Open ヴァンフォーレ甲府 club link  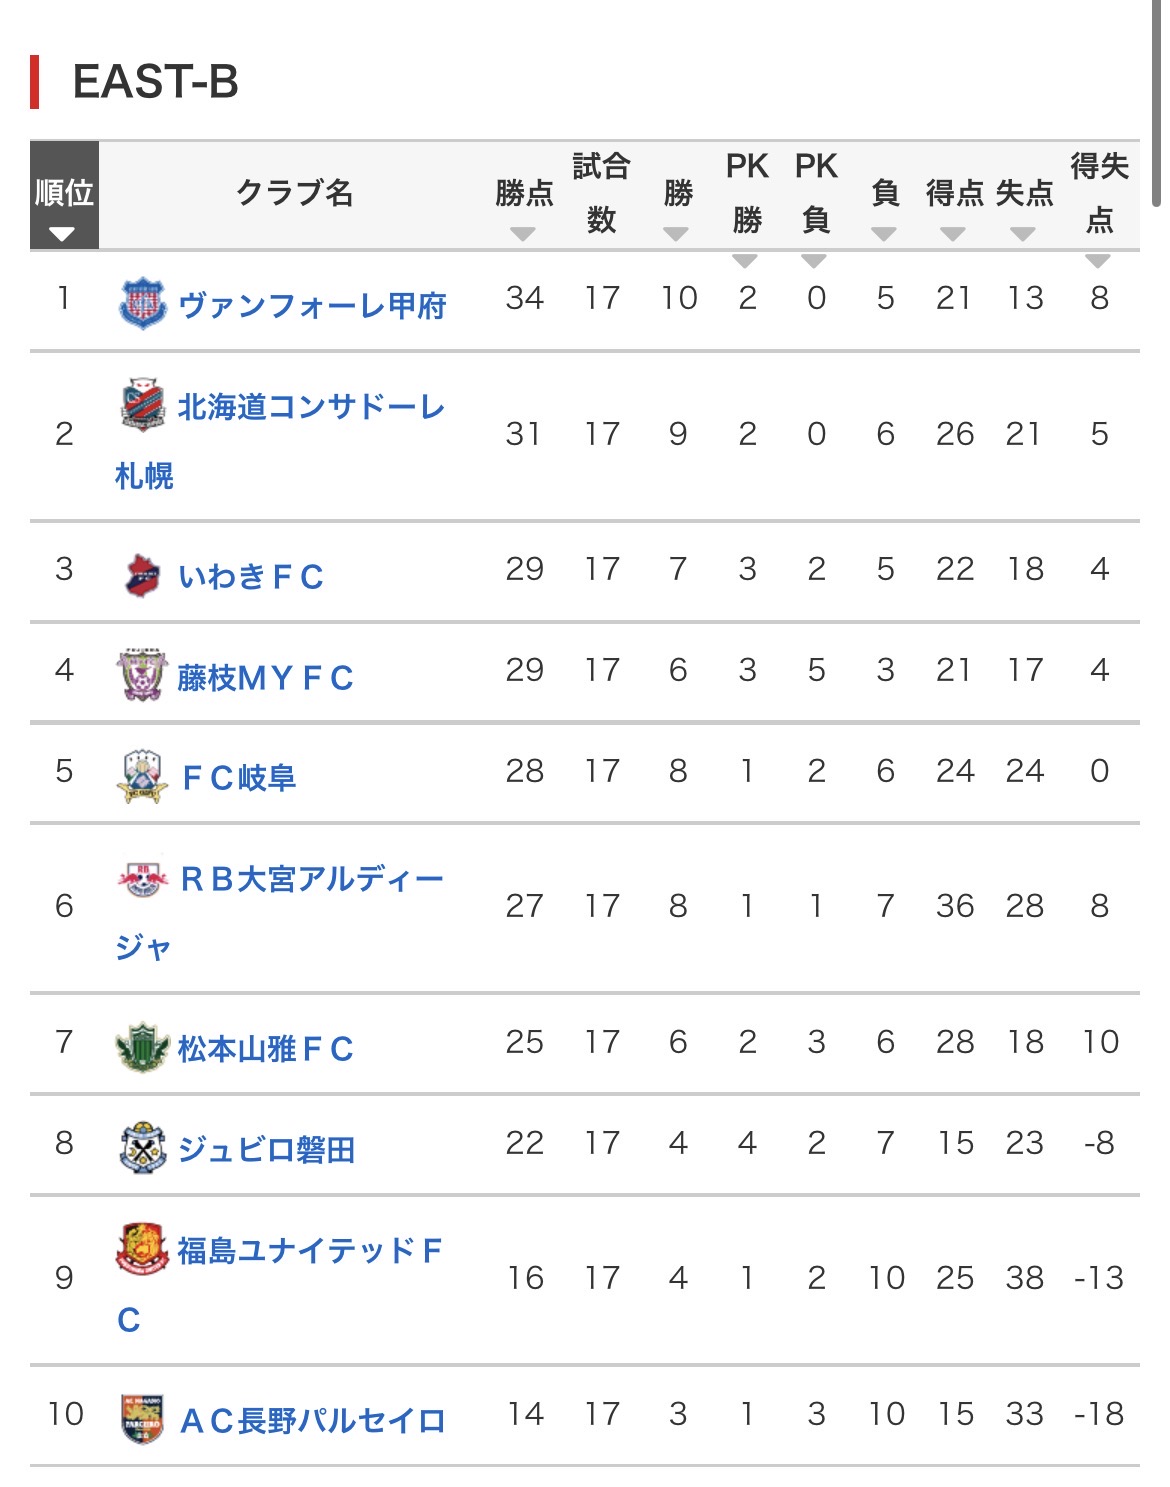click(x=312, y=305)
